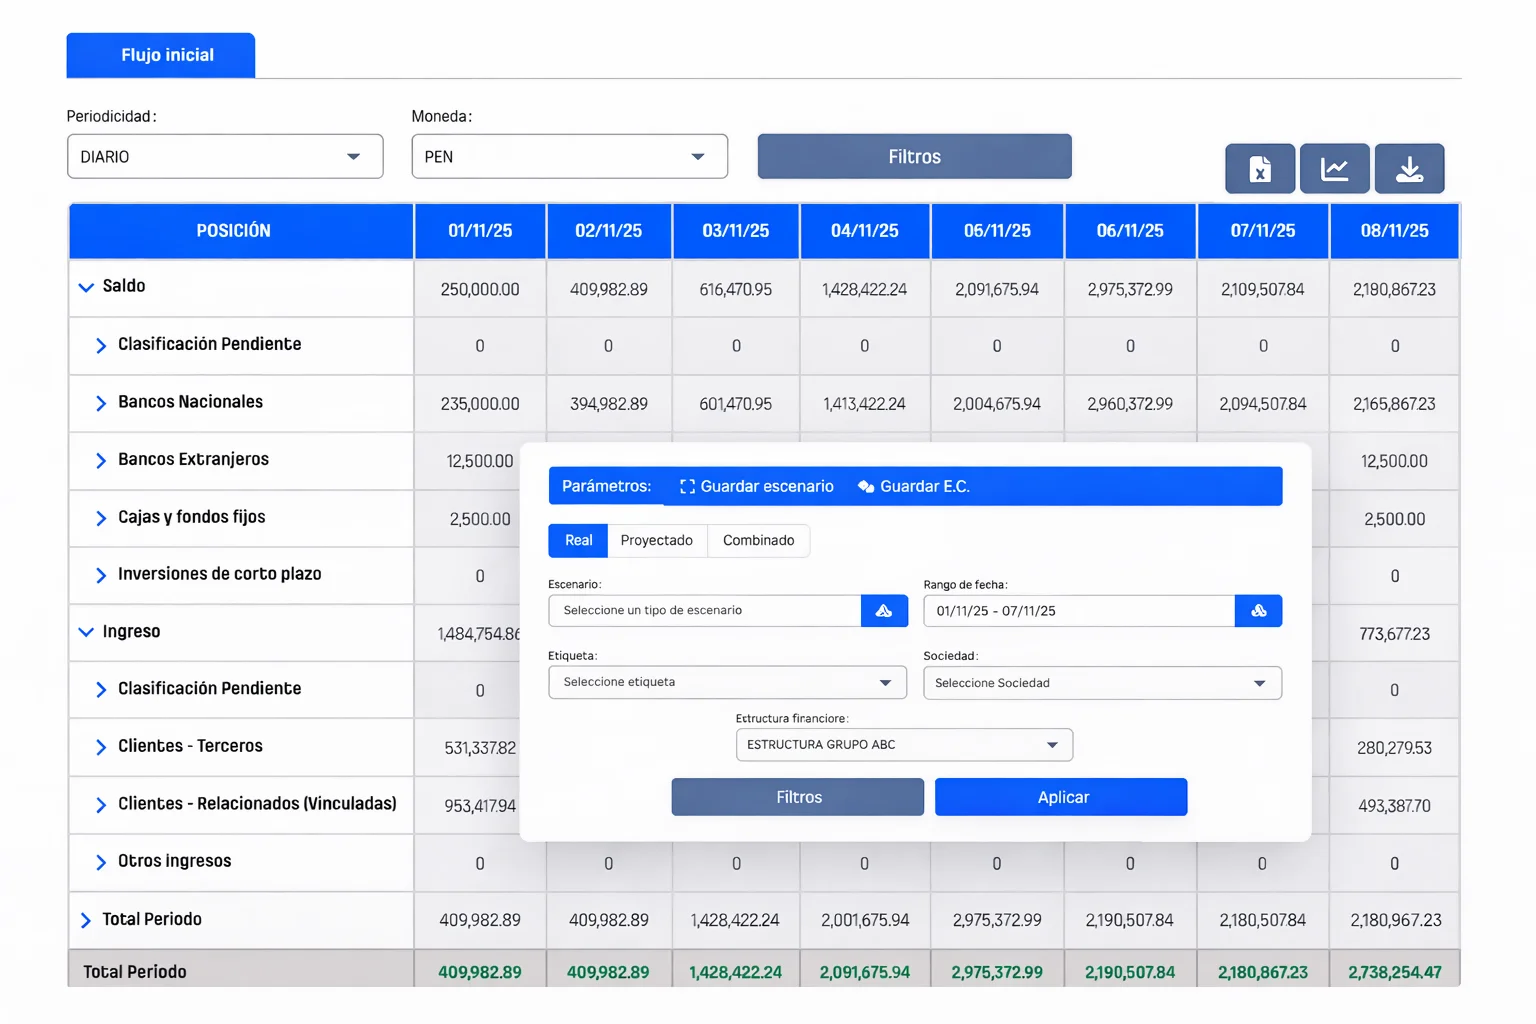Collapse the Saldo row chevron
The width and height of the screenshot is (1536, 1024).
pos(87,287)
